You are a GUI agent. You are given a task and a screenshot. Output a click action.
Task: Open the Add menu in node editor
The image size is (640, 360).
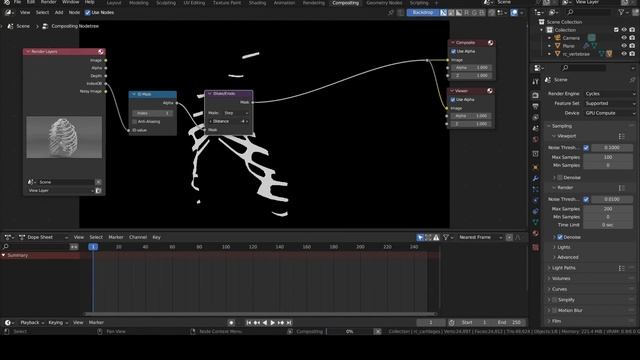click(59, 13)
